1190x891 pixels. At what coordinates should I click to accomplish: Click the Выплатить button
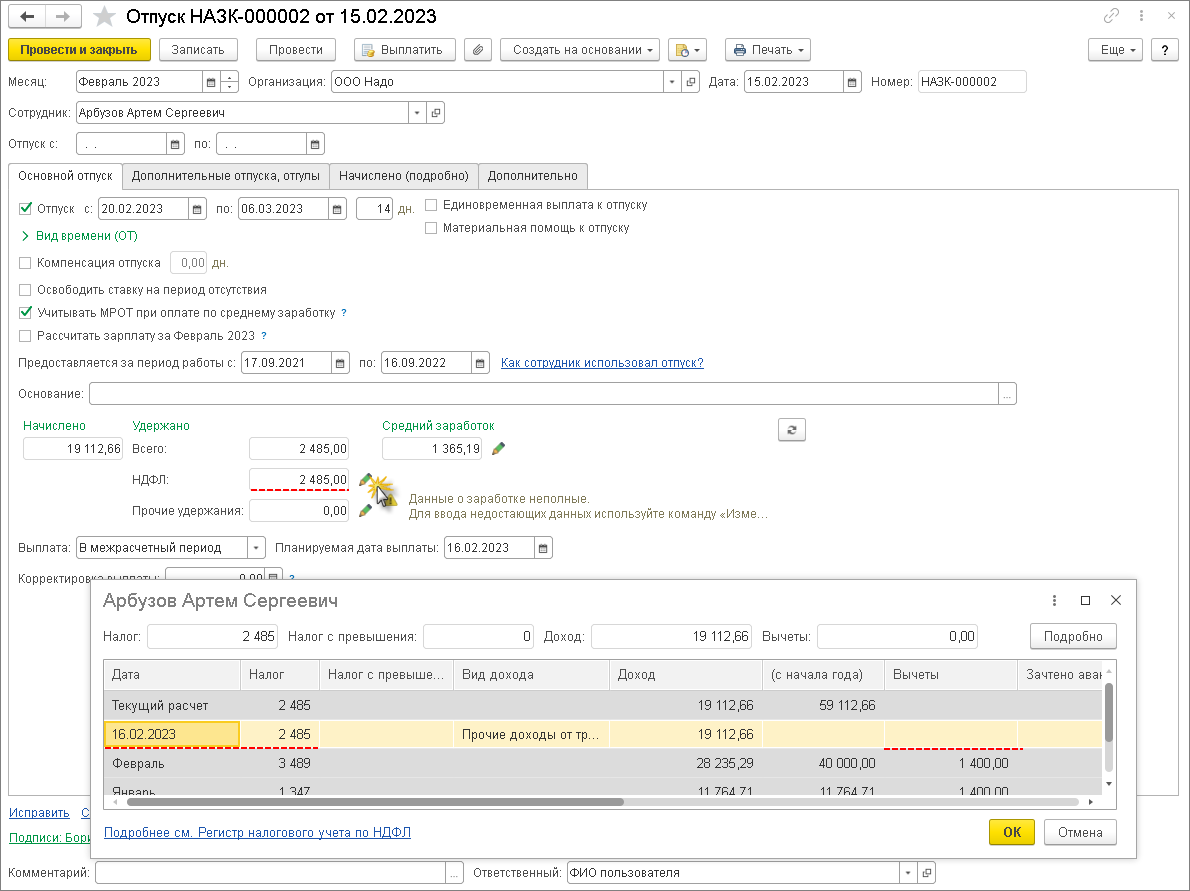coord(405,50)
